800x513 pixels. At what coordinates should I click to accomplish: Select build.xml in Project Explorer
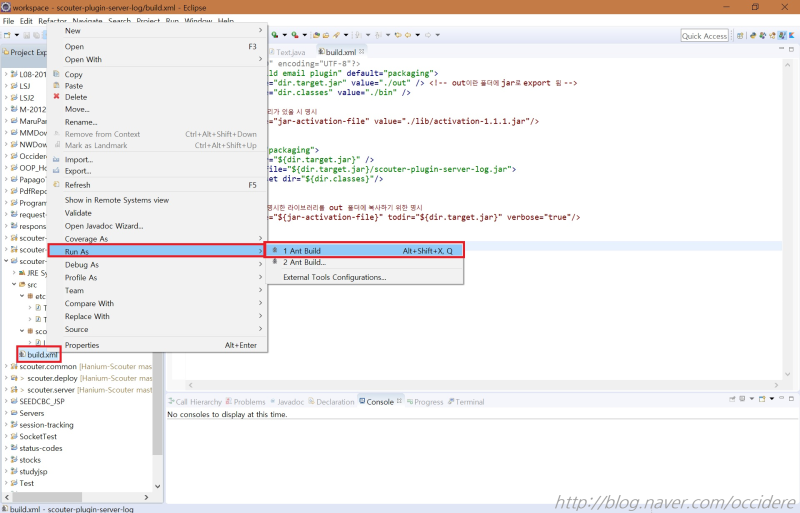click(39, 354)
